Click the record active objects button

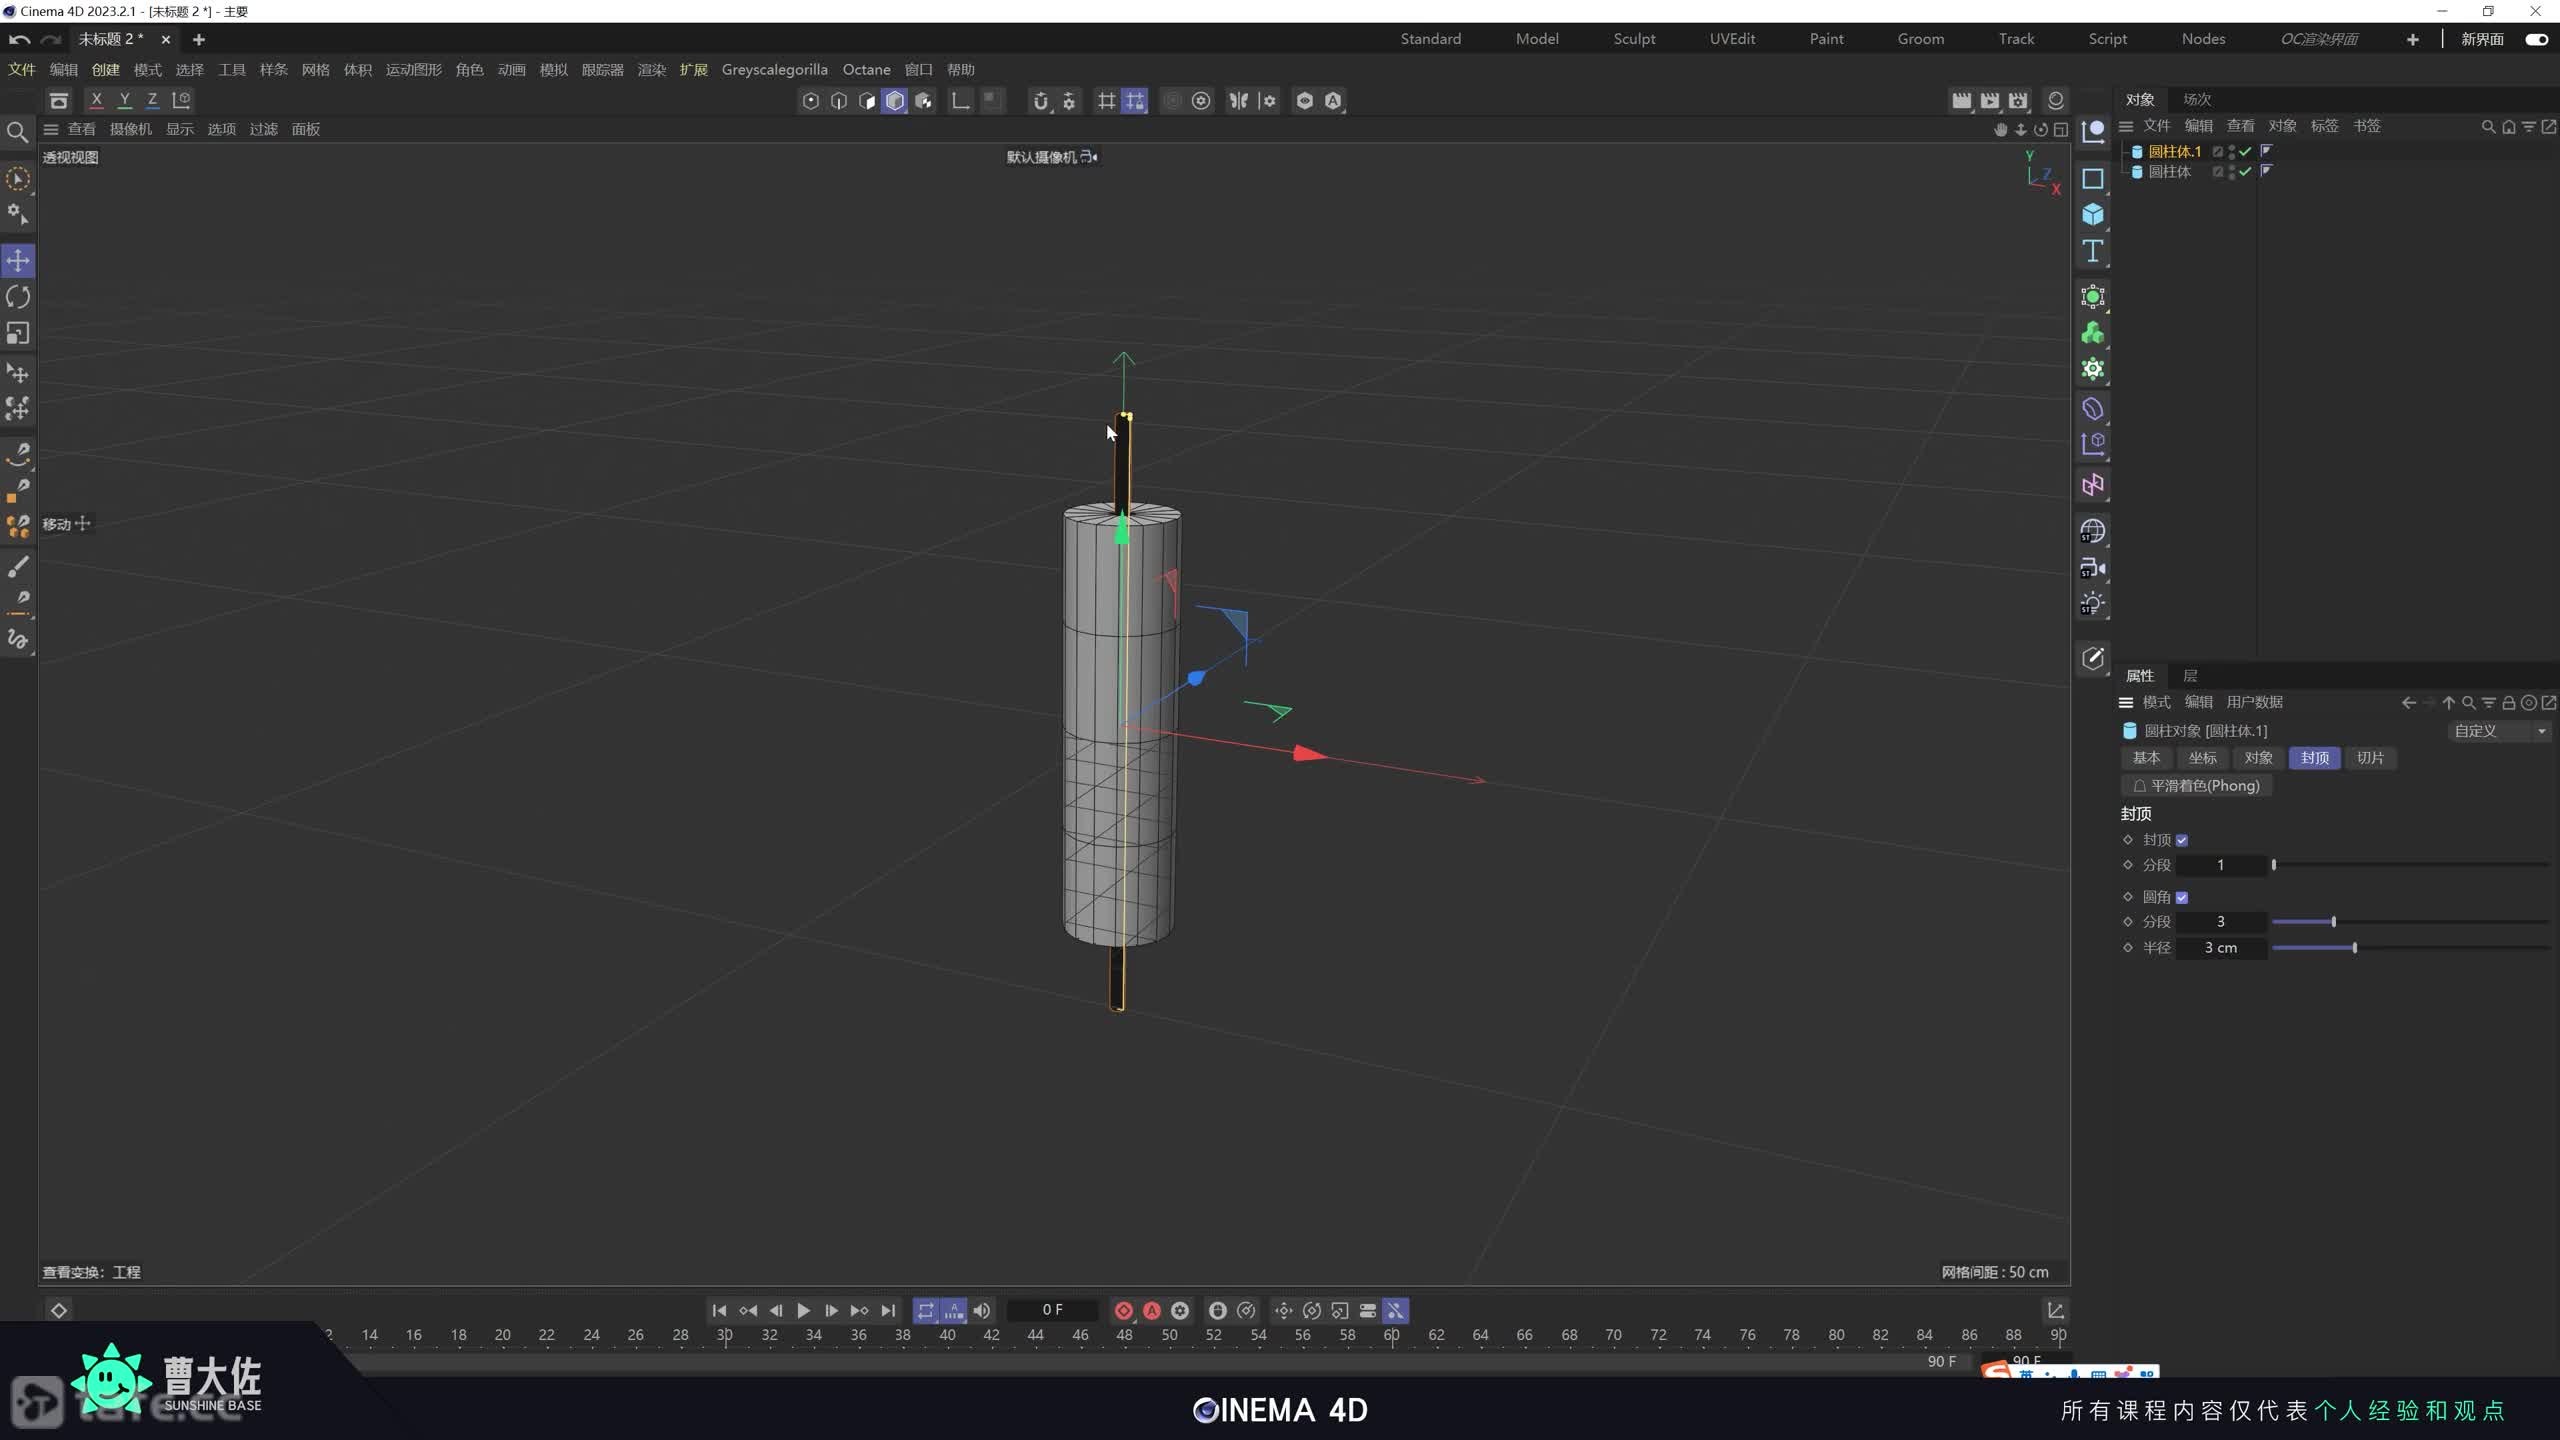pyautogui.click(x=1123, y=1310)
